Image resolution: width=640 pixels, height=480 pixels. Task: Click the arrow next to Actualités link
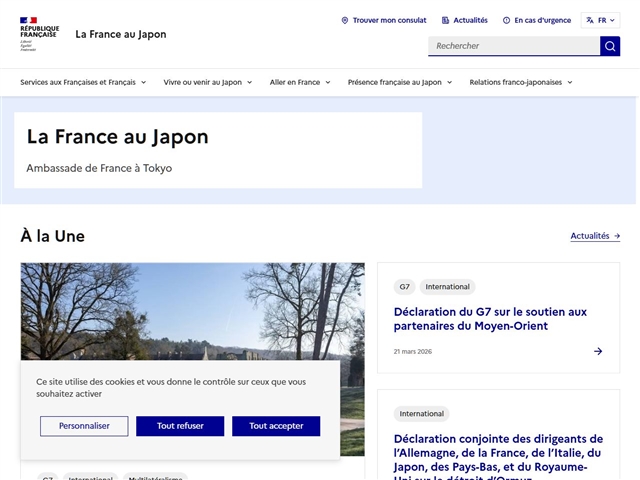pyautogui.click(x=617, y=236)
